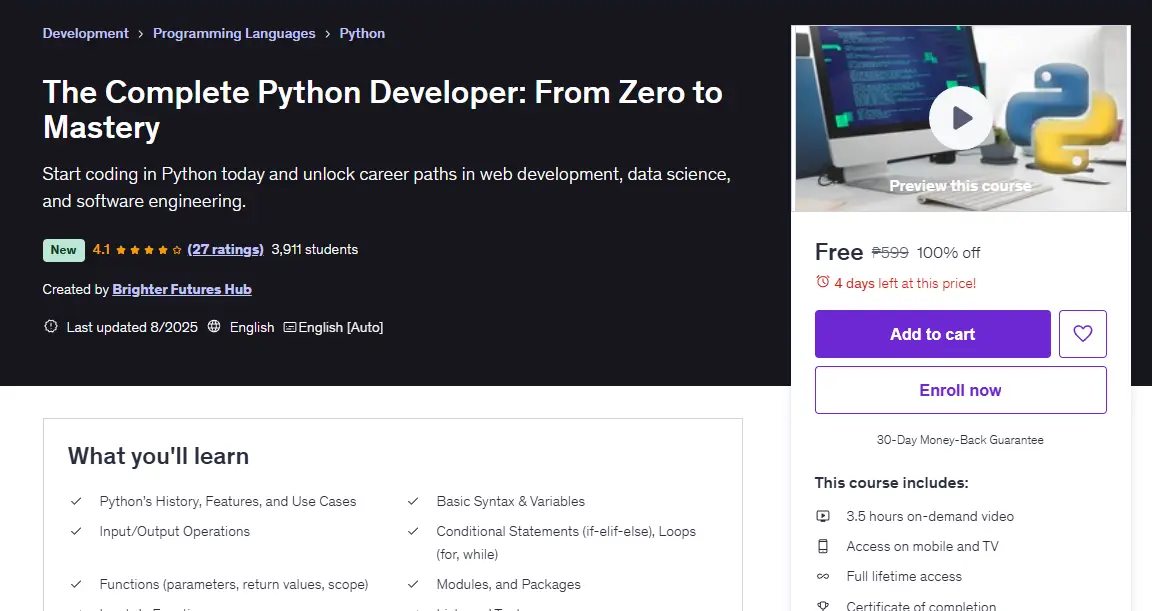Click checkmark beside Input/Output Operations
1152x611 pixels.
click(x=76, y=531)
